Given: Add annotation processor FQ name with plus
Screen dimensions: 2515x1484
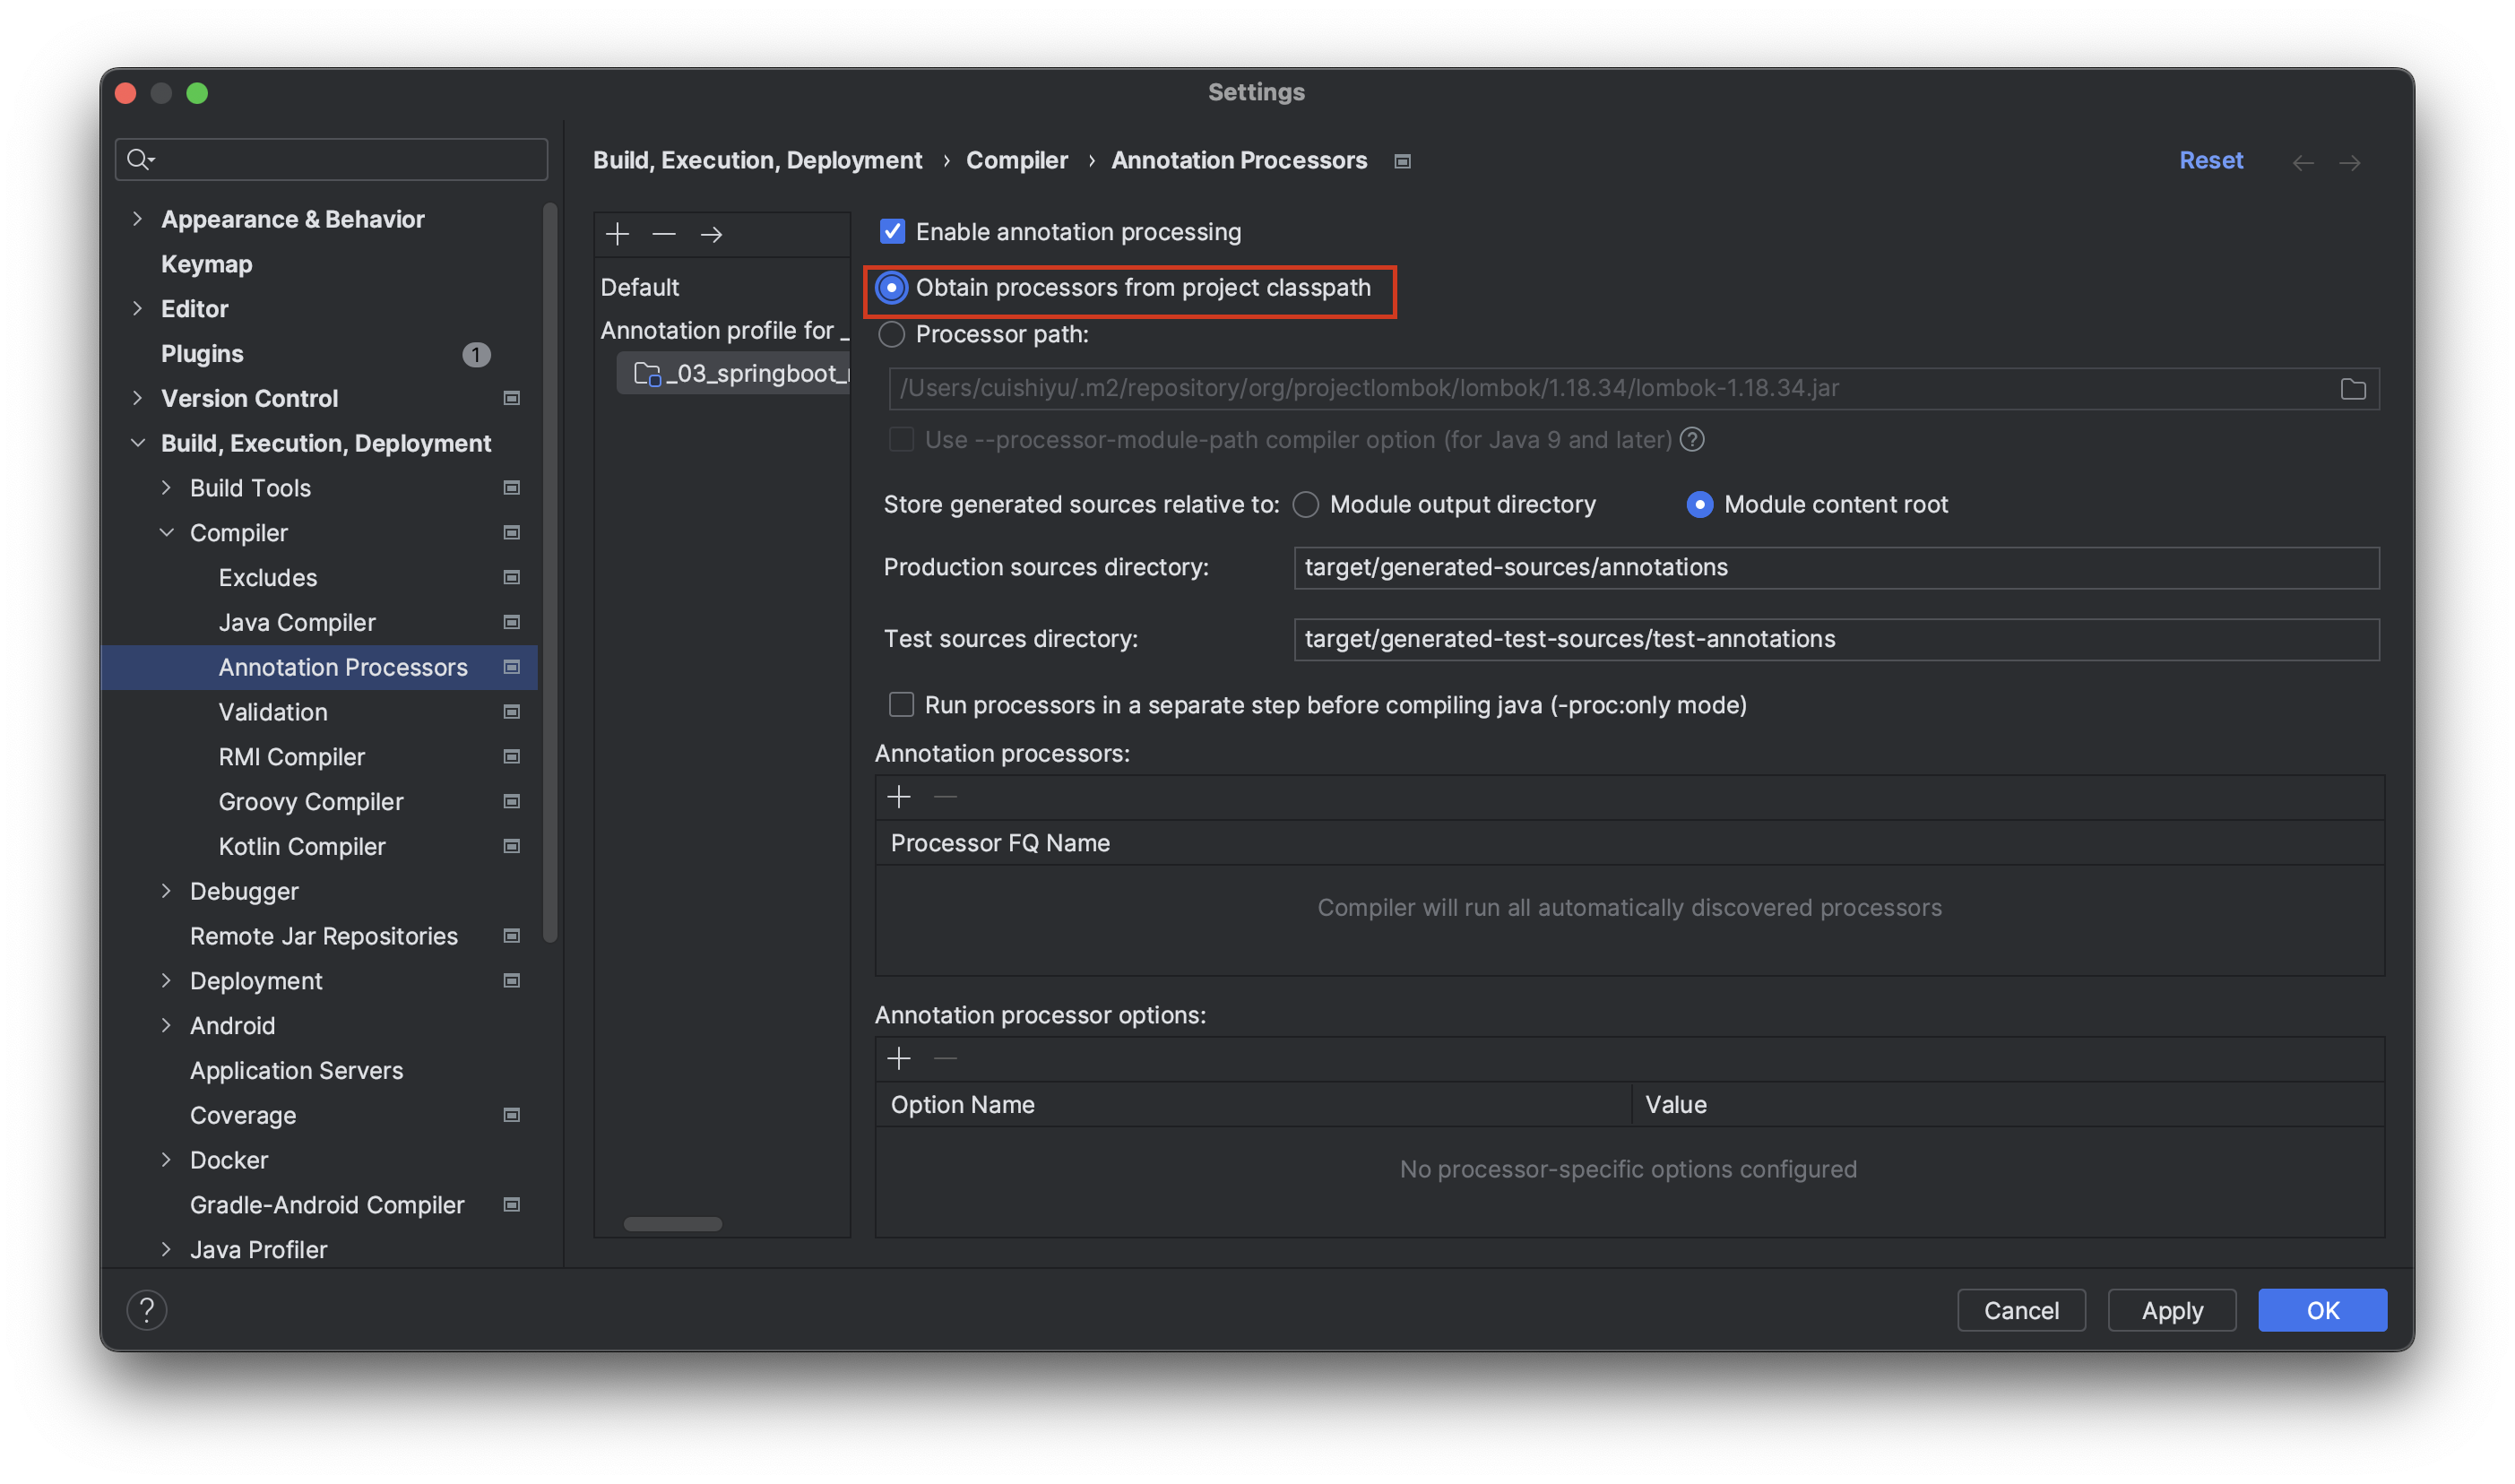Looking at the screenshot, I should [899, 797].
